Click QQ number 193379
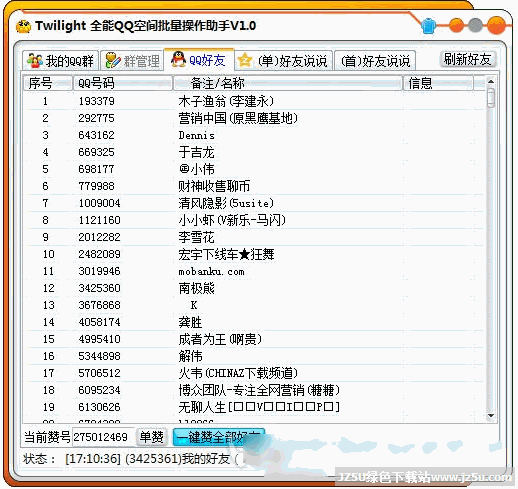518x489 pixels. pyautogui.click(x=97, y=101)
